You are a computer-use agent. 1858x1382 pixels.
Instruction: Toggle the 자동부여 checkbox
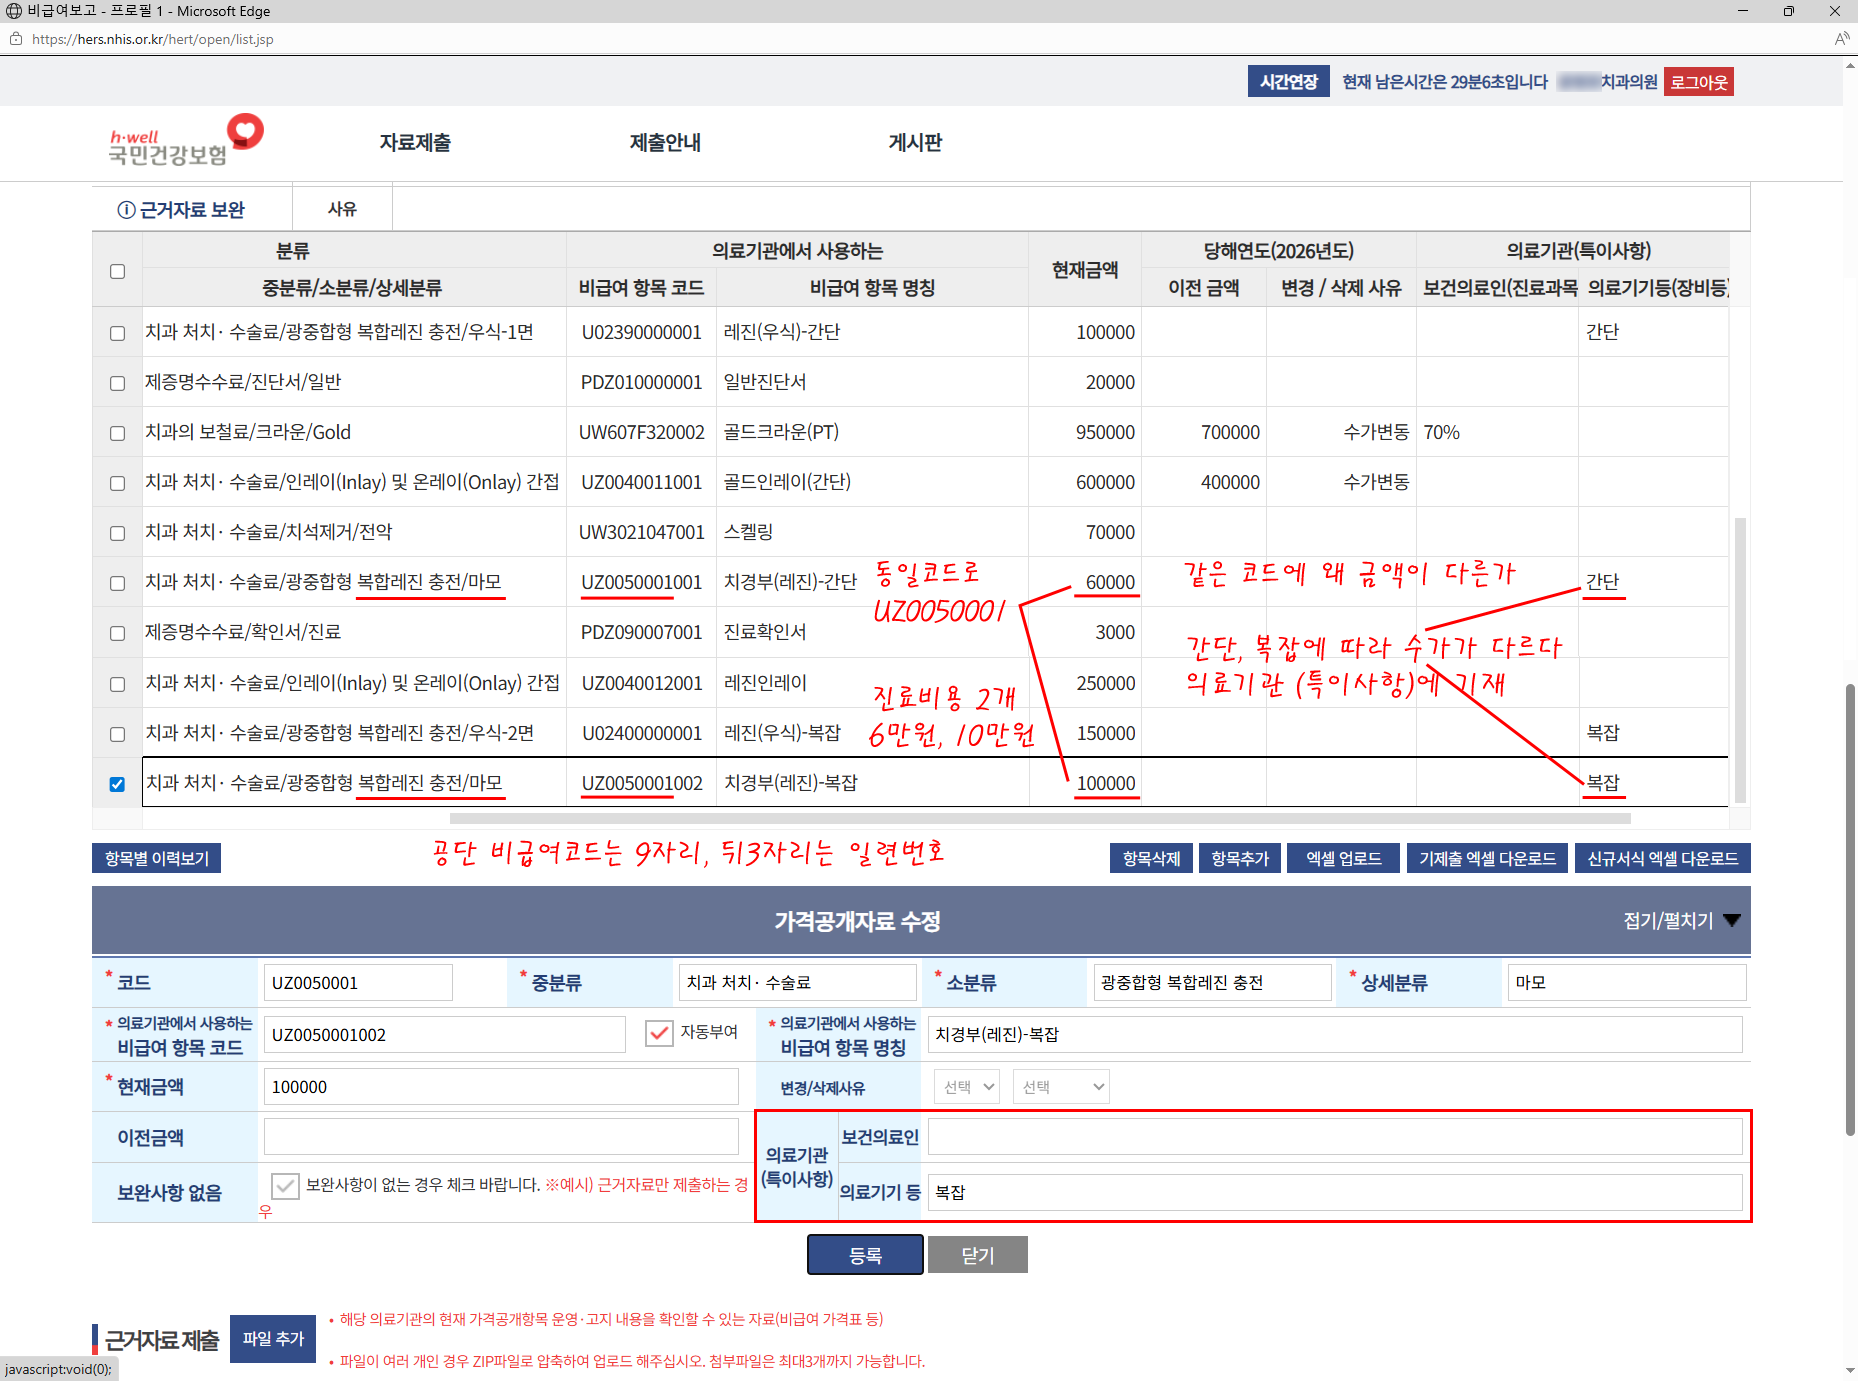pos(659,1033)
